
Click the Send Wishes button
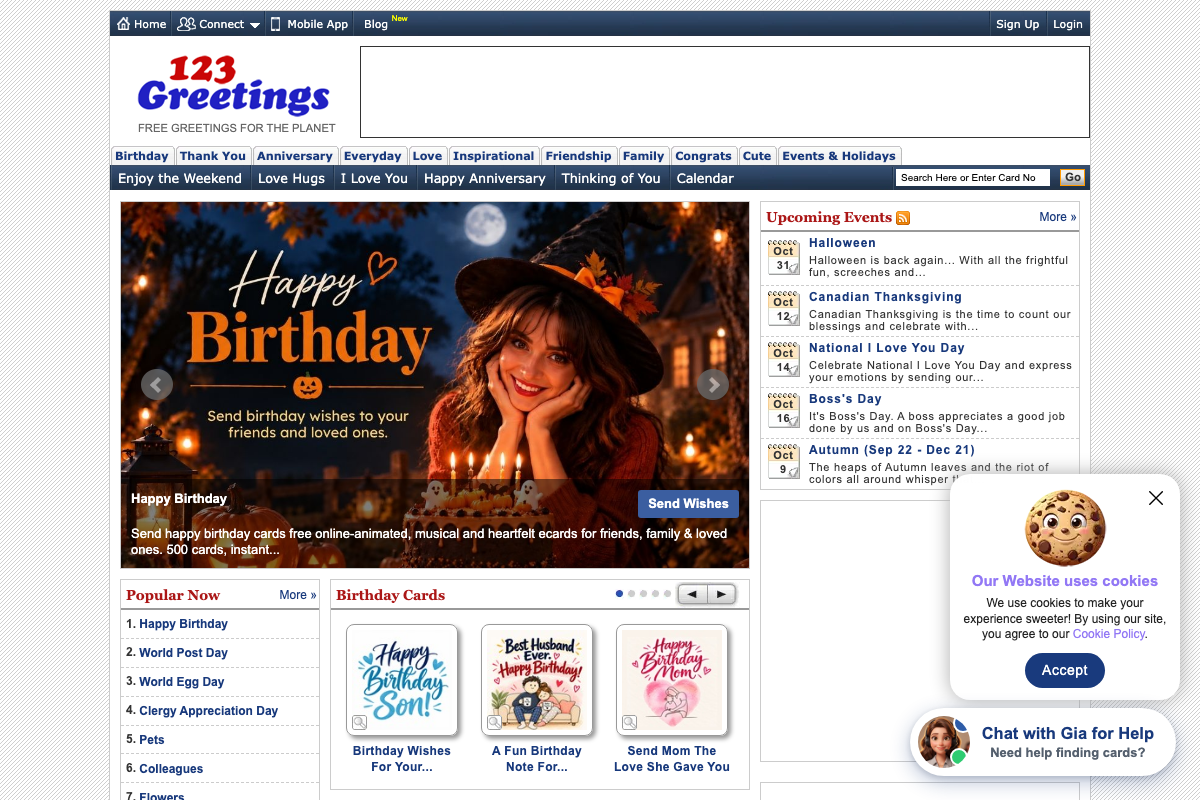[688, 504]
